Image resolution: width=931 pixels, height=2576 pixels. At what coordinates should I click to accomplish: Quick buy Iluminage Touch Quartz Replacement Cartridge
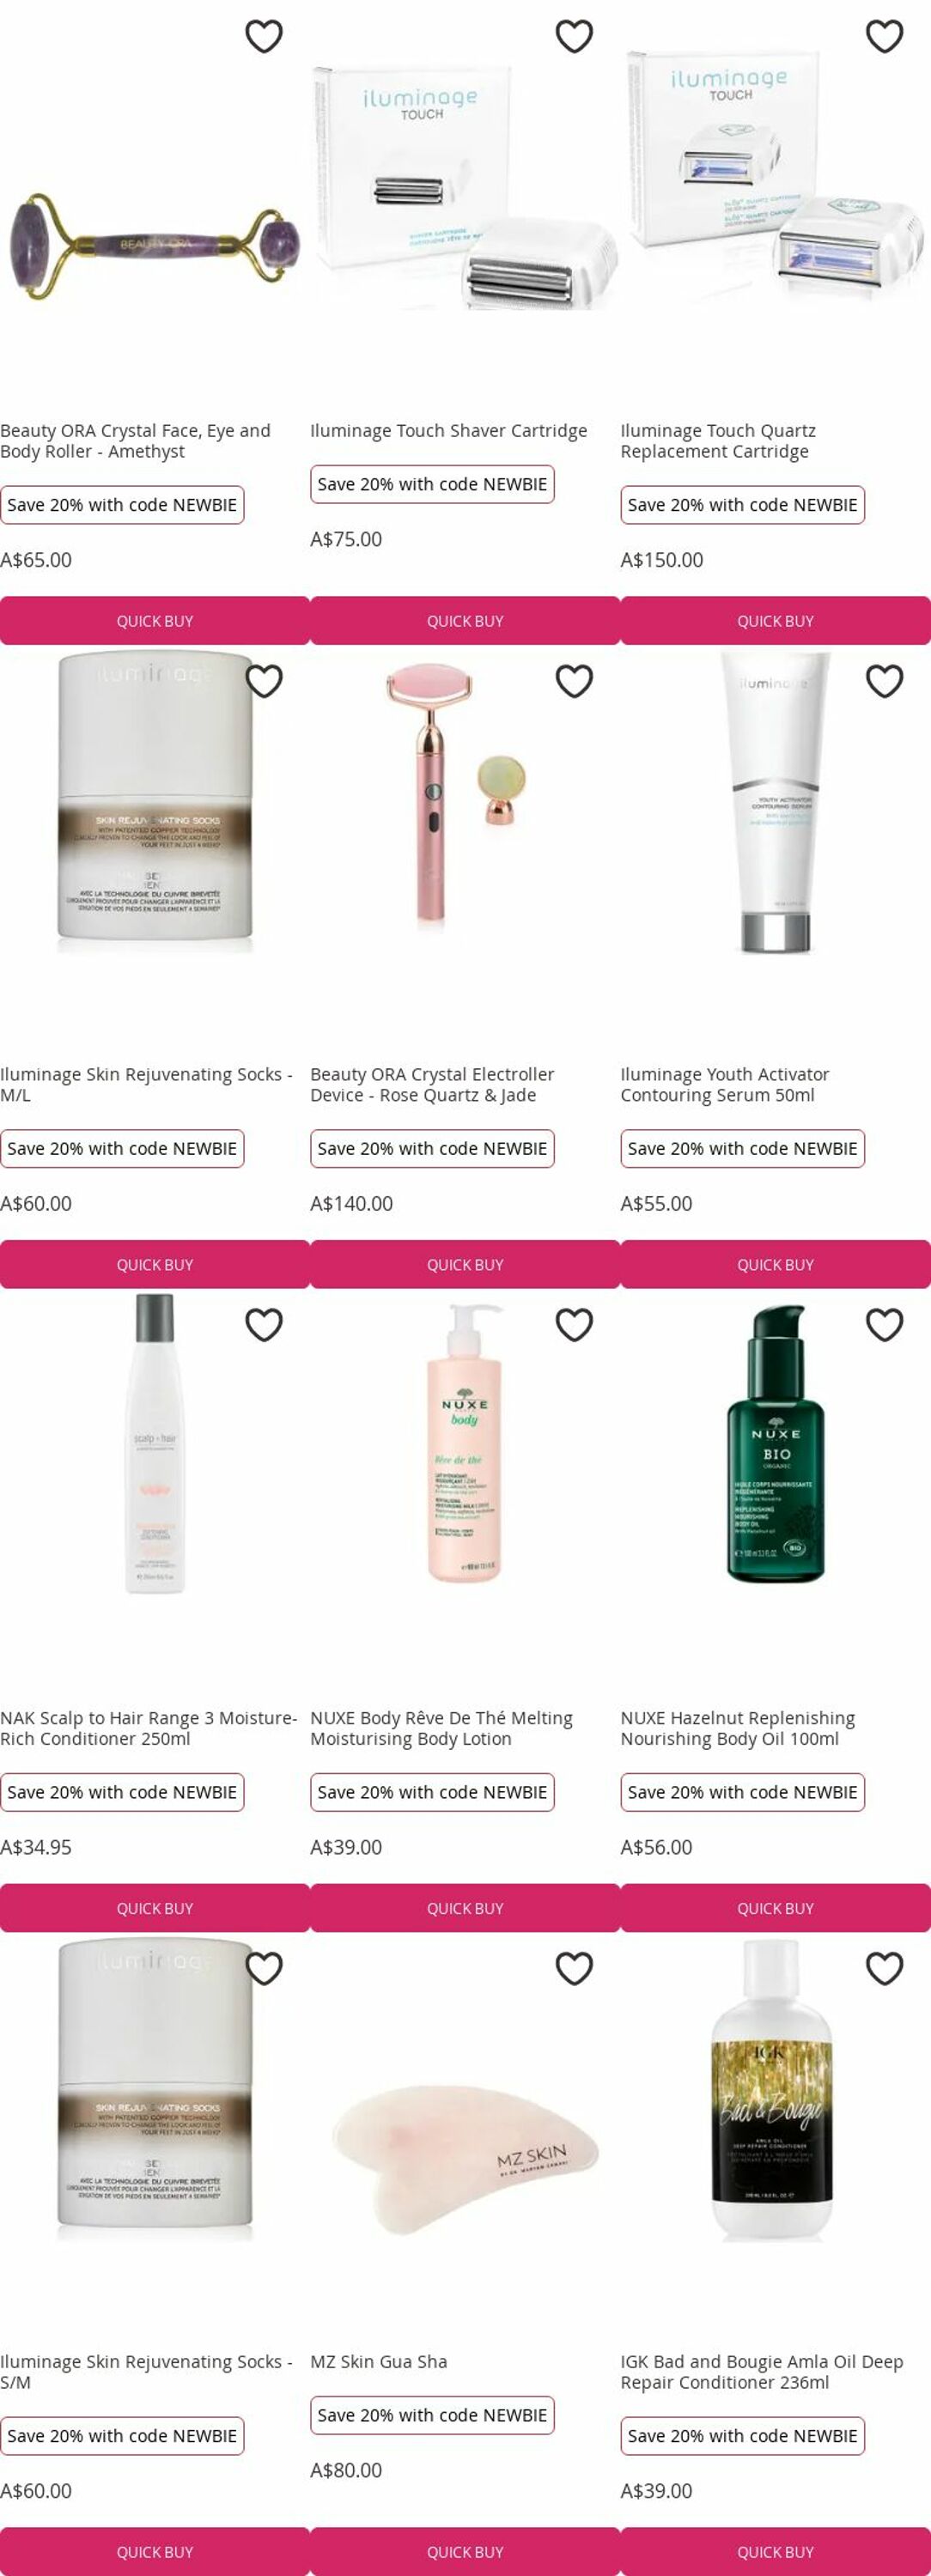[x=775, y=621]
